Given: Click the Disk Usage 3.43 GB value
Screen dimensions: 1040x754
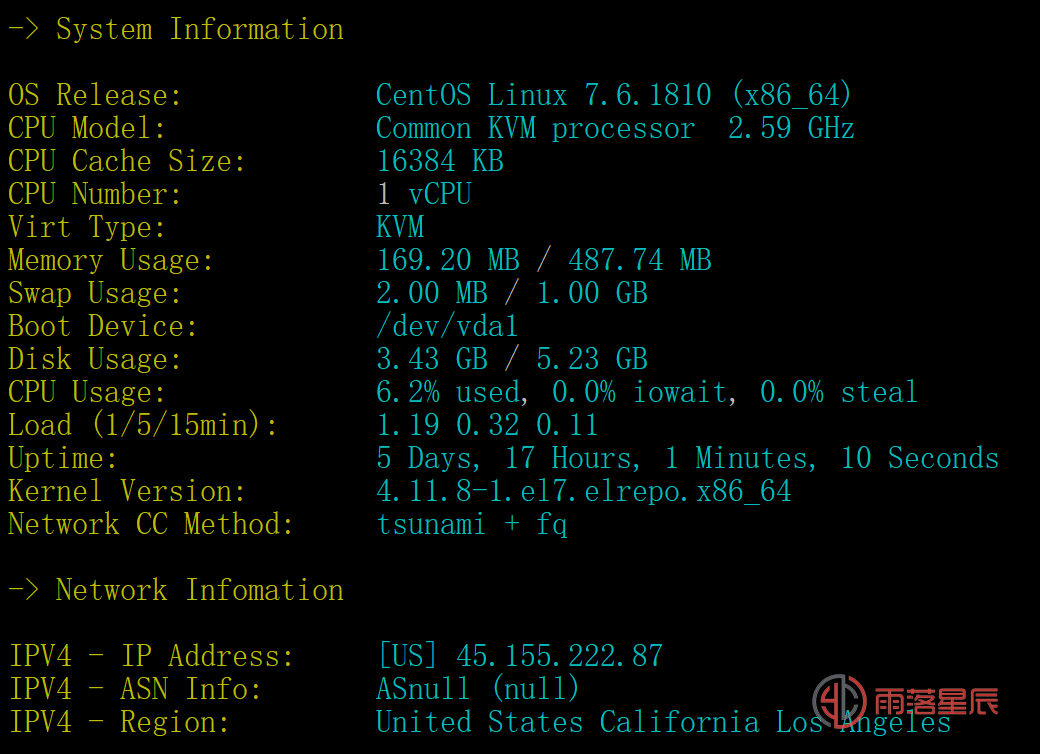Looking at the screenshot, I should [x=432, y=359].
